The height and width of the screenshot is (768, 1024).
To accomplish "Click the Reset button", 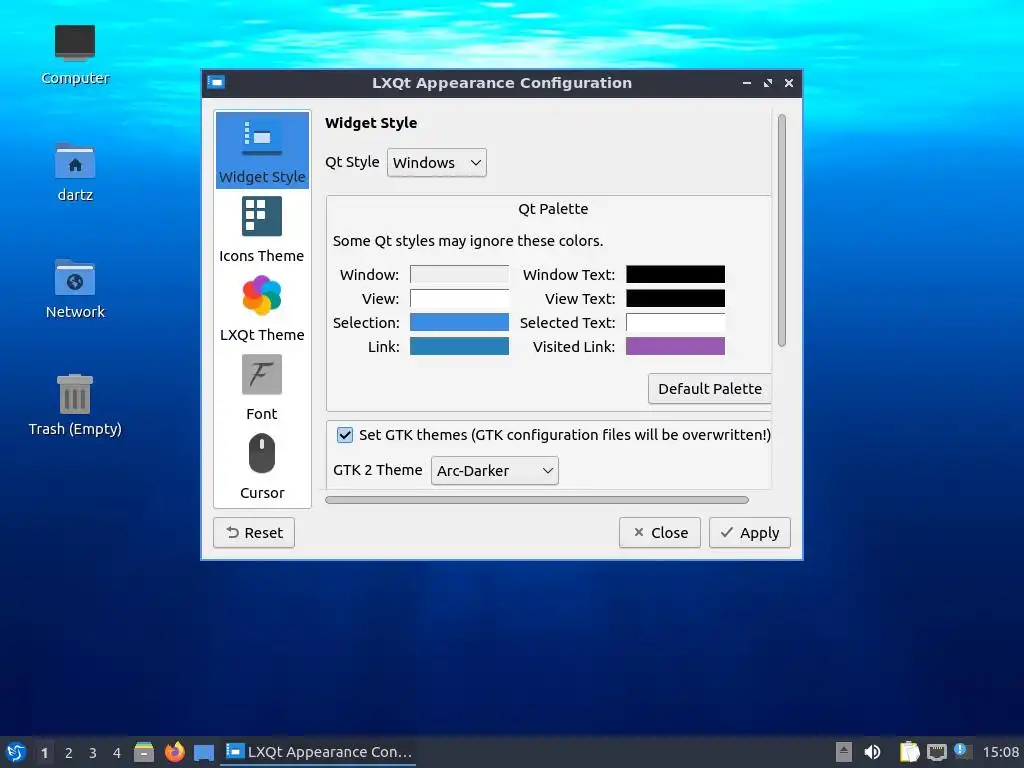I will (x=254, y=533).
